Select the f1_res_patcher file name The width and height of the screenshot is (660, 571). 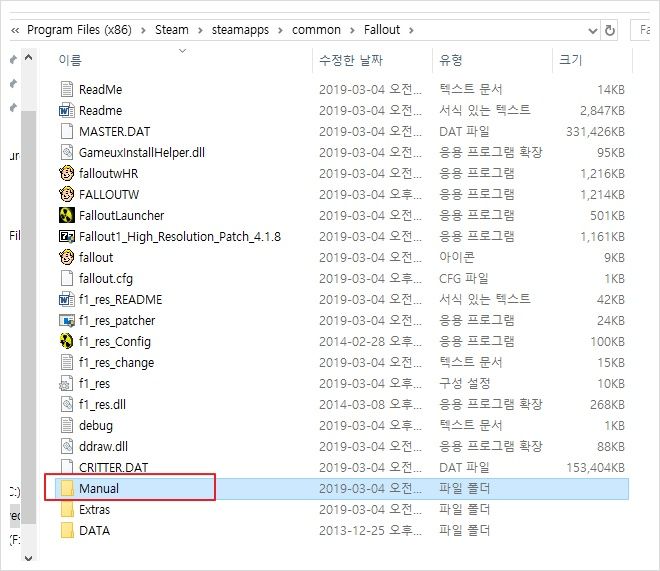pos(117,321)
